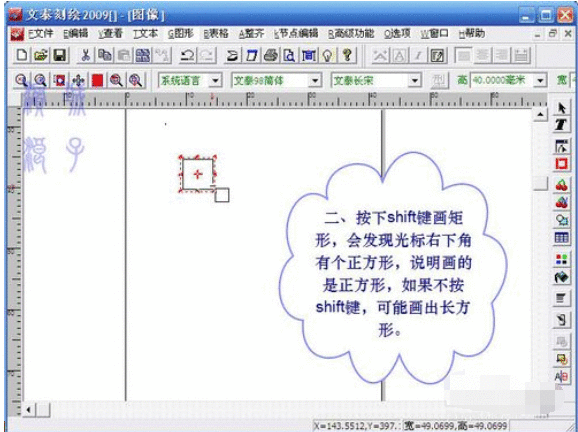Toggle the italic I text style button
The image size is (578, 432).
(x=418, y=56)
